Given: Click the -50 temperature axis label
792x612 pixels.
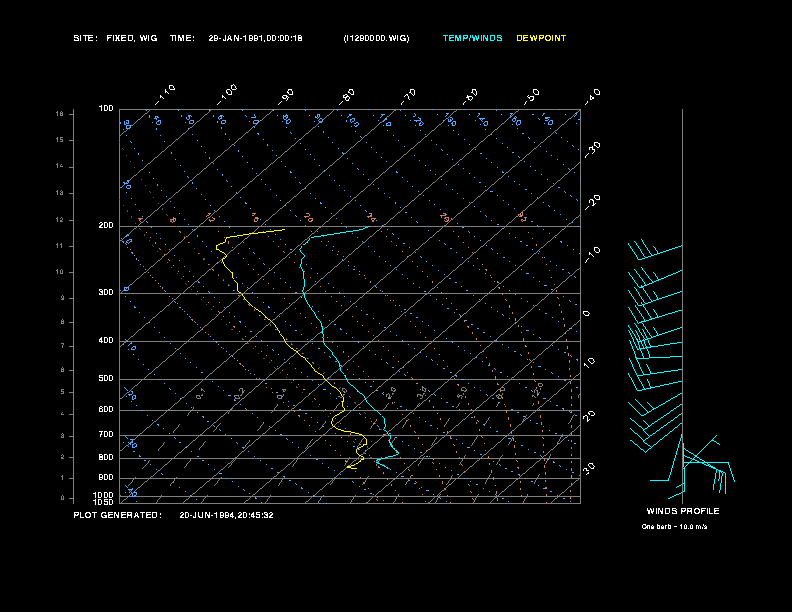Looking at the screenshot, I should click(x=532, y=97).
